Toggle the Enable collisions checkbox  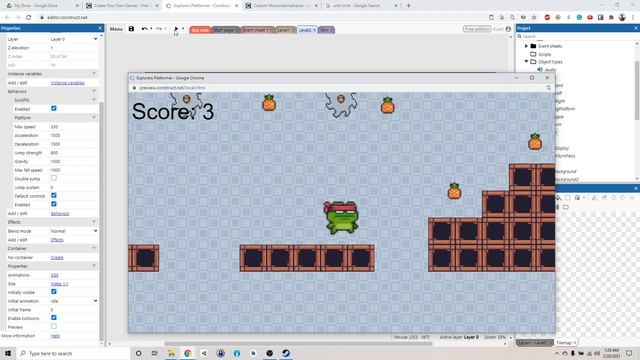[53, 318]
